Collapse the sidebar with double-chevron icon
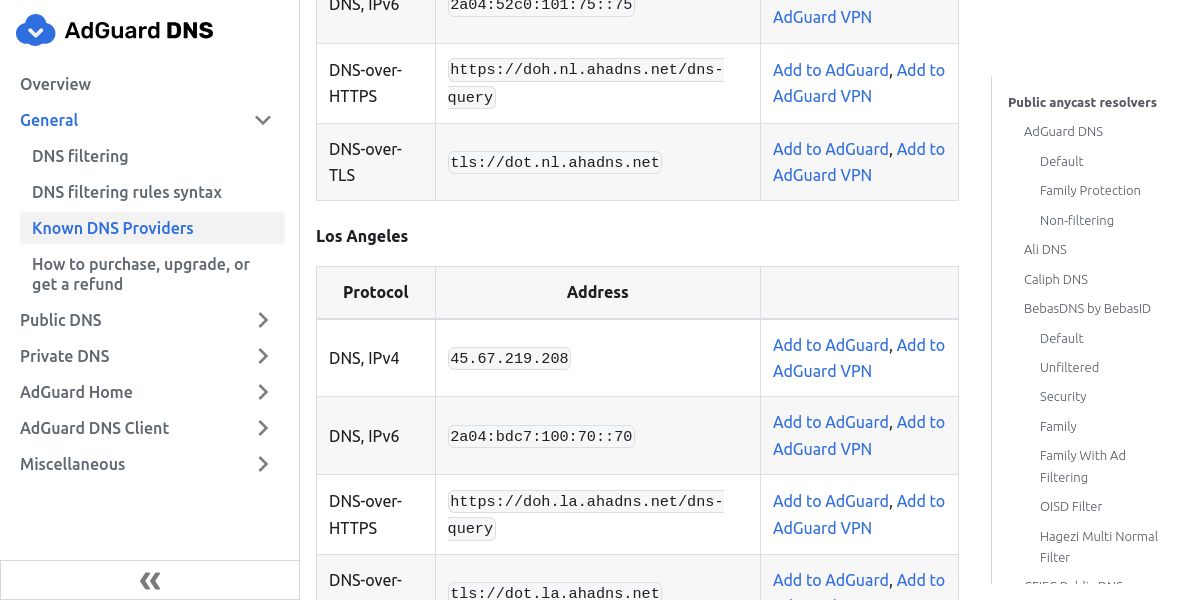1200x600 pixels. (x=150, y=580)
